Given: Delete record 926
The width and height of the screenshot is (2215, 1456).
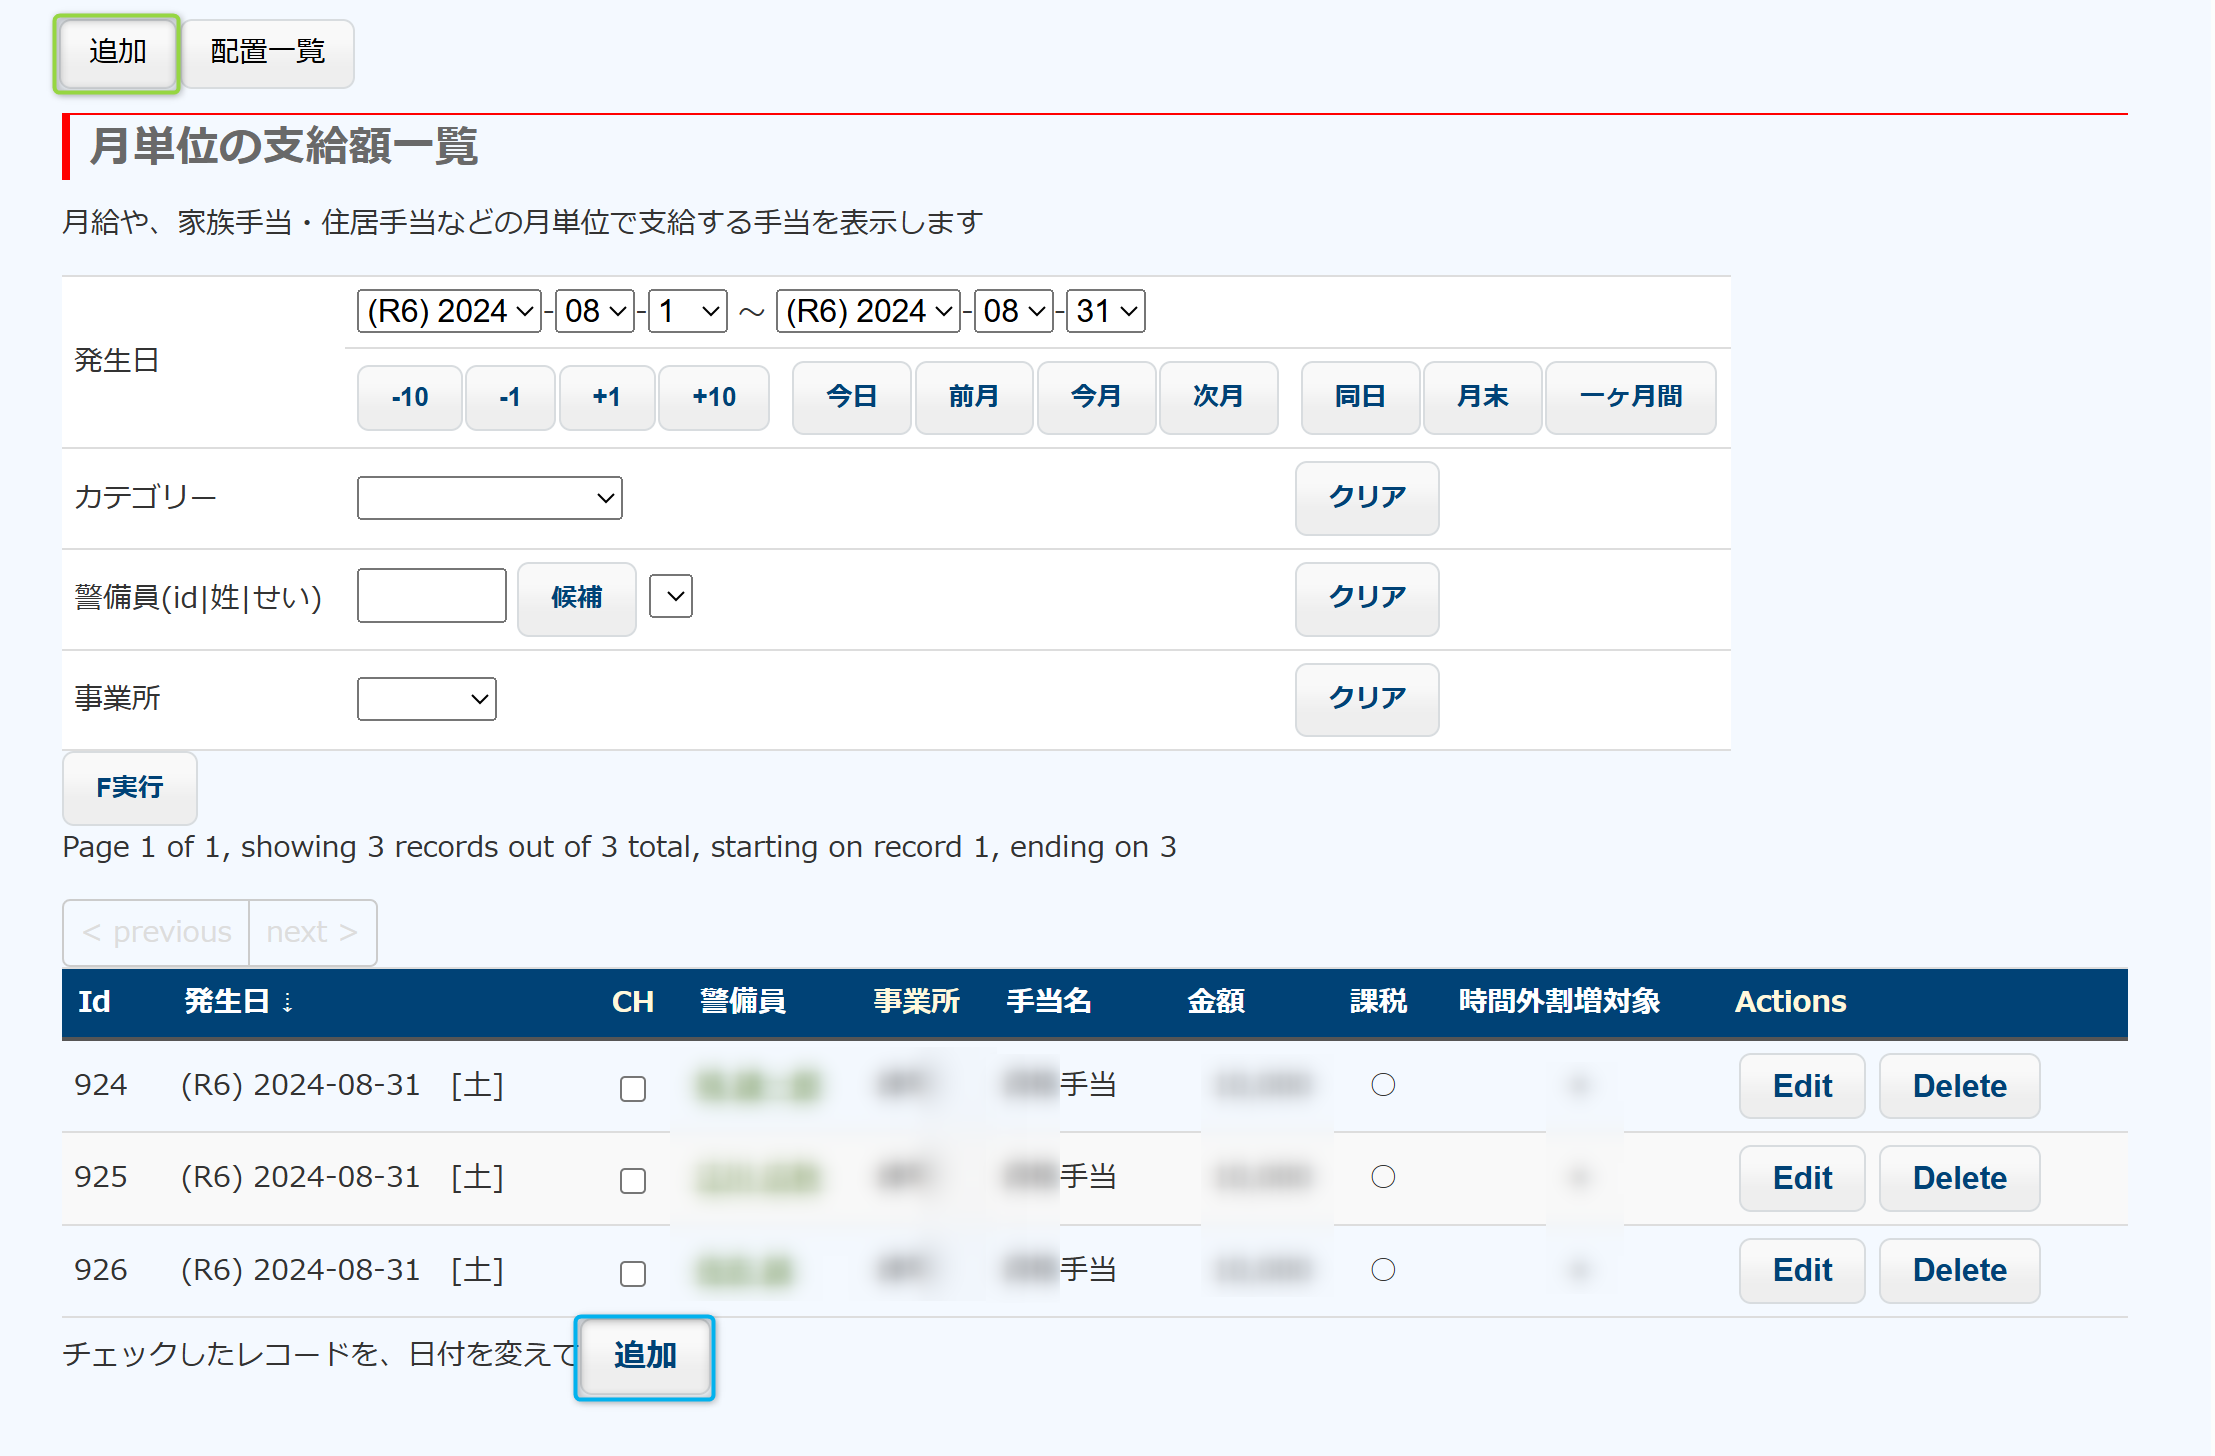Looking at the screenshot, I should tap(1958, 1270).
